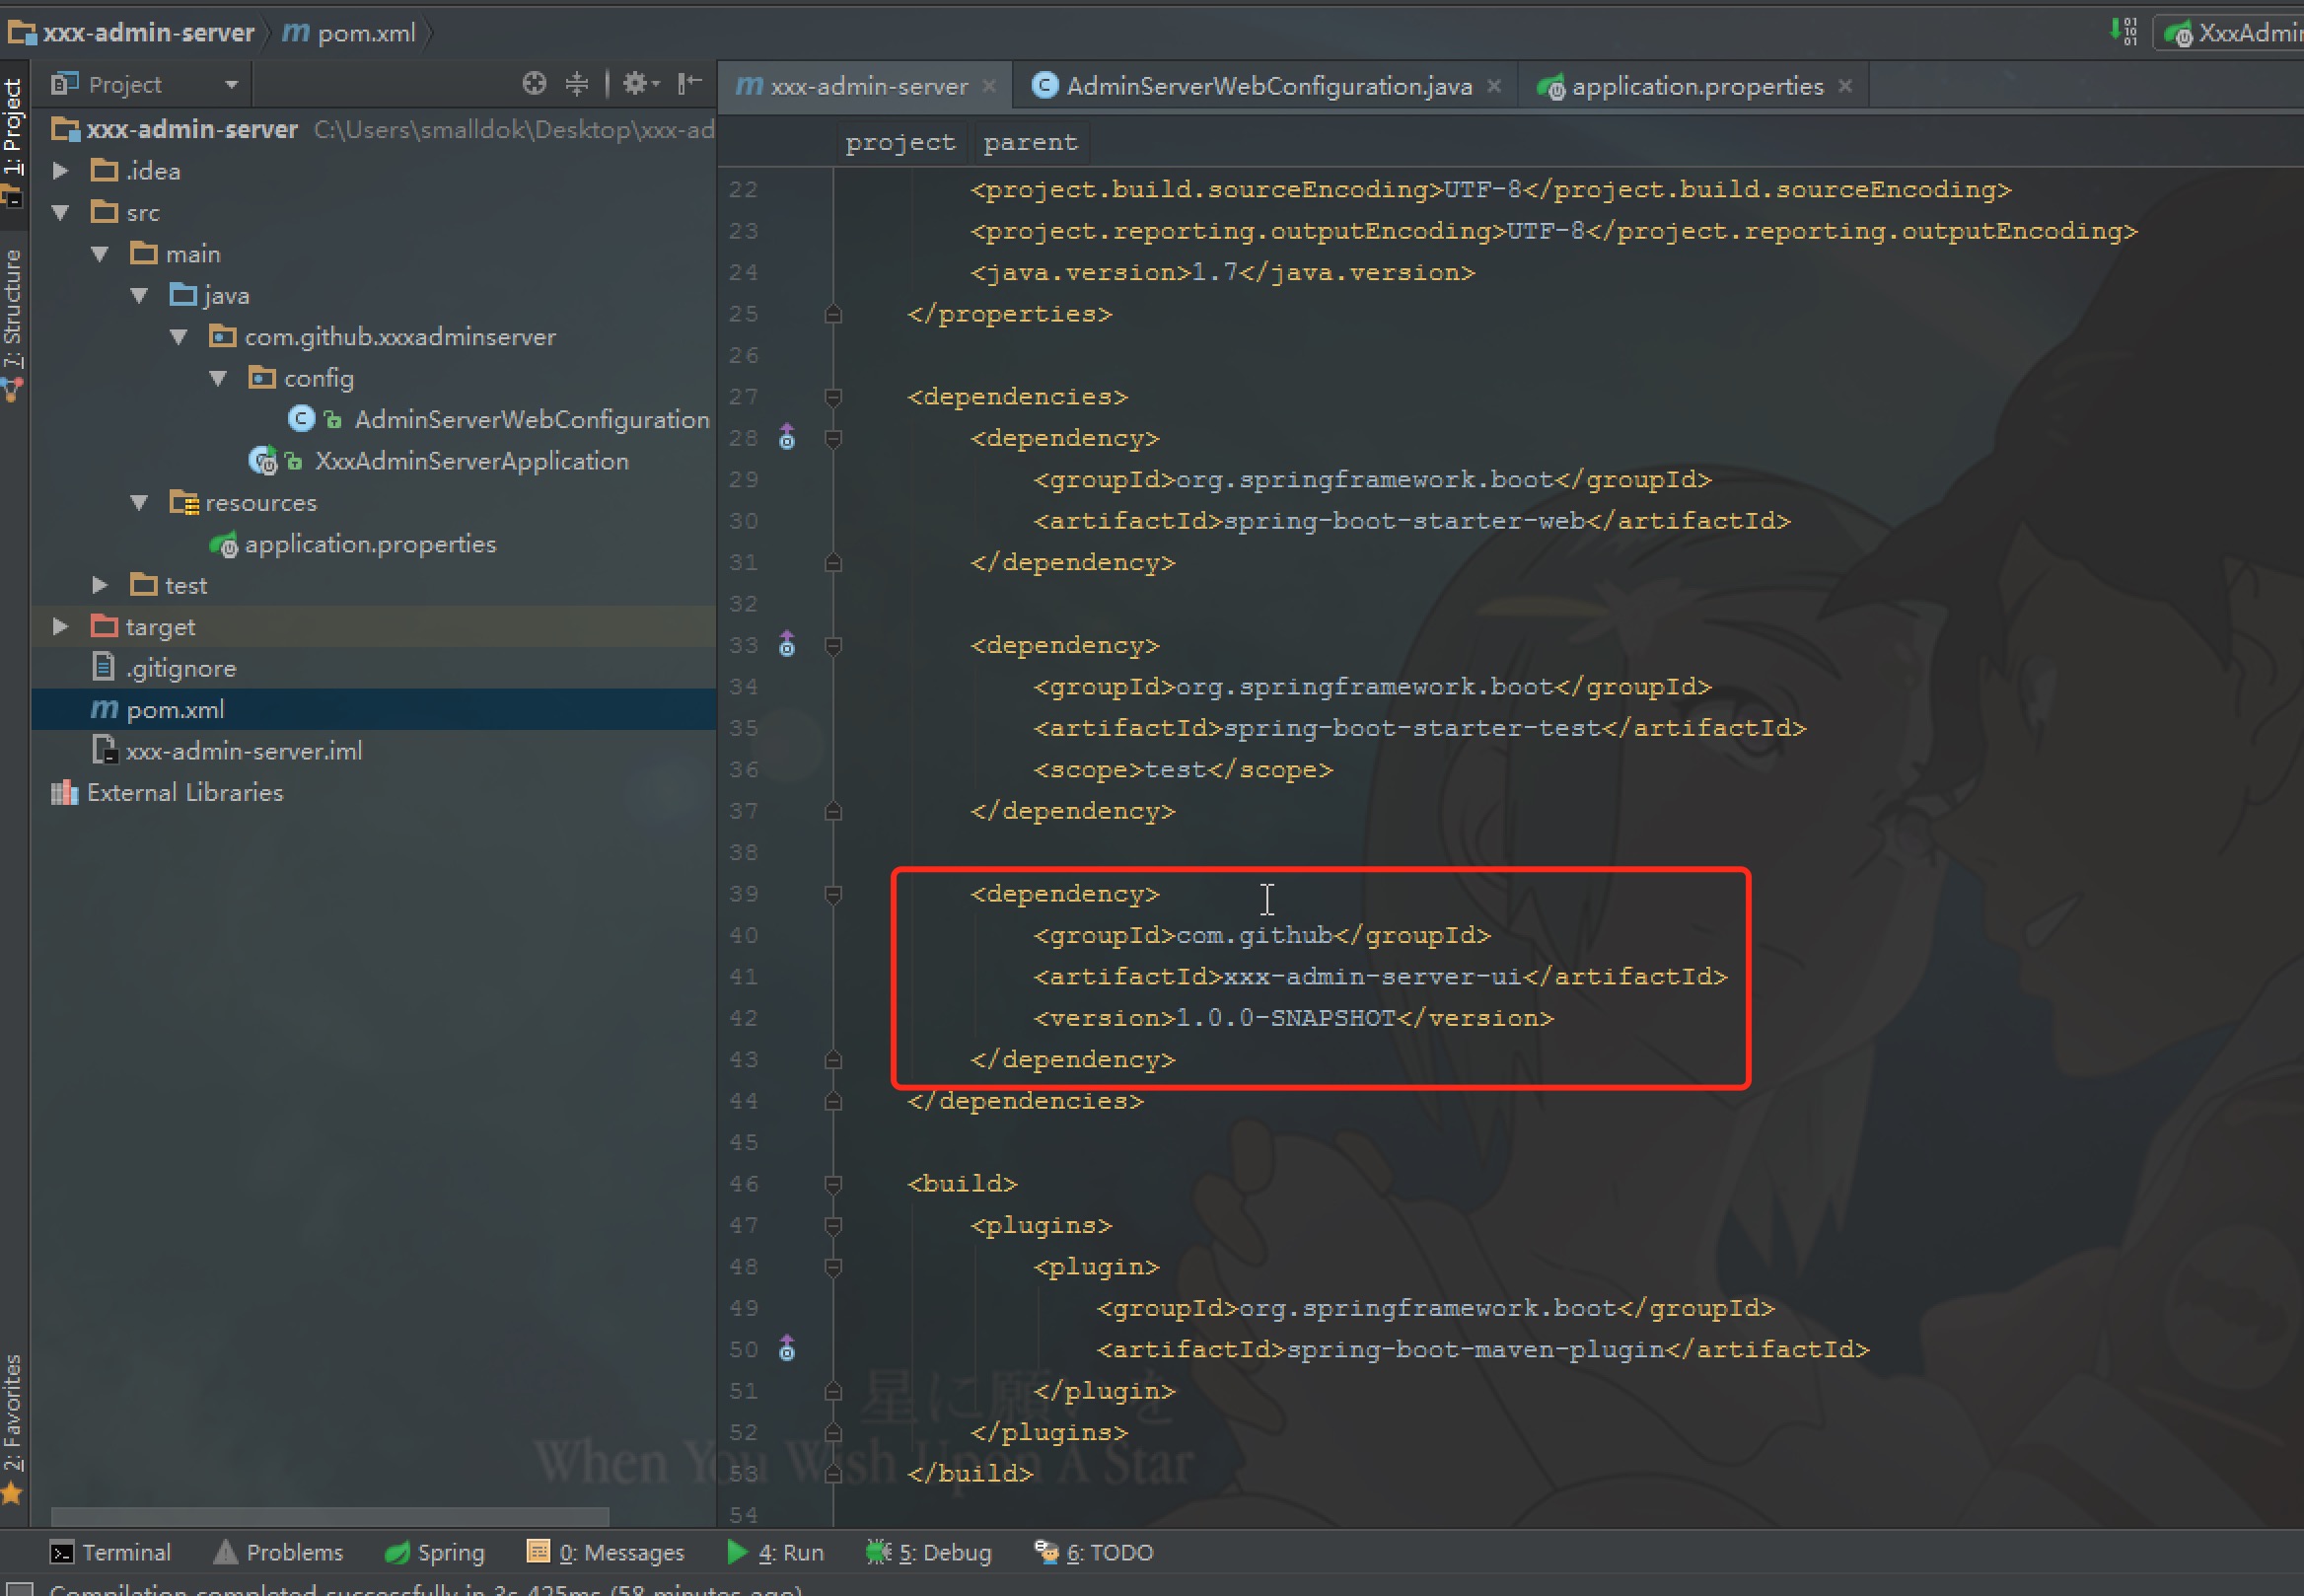2304x1596 pixels.
Task: Open the Favorites tool window
Action: (12, 1429)
